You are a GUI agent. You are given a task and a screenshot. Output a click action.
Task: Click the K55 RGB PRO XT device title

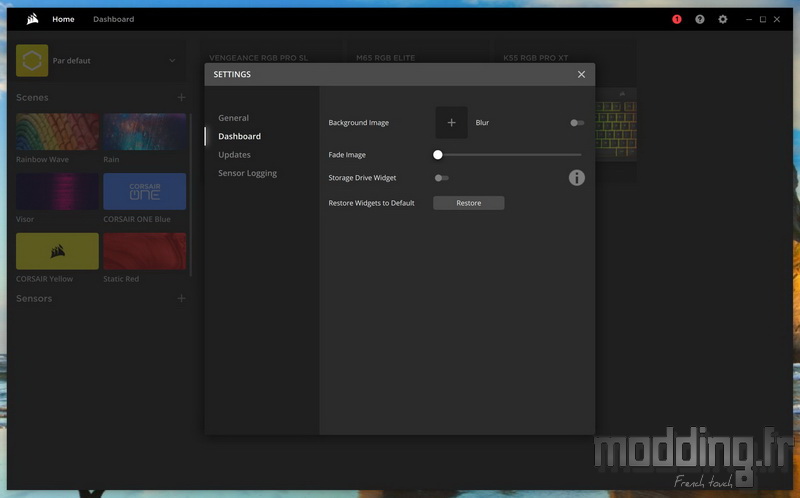(535, 58)
